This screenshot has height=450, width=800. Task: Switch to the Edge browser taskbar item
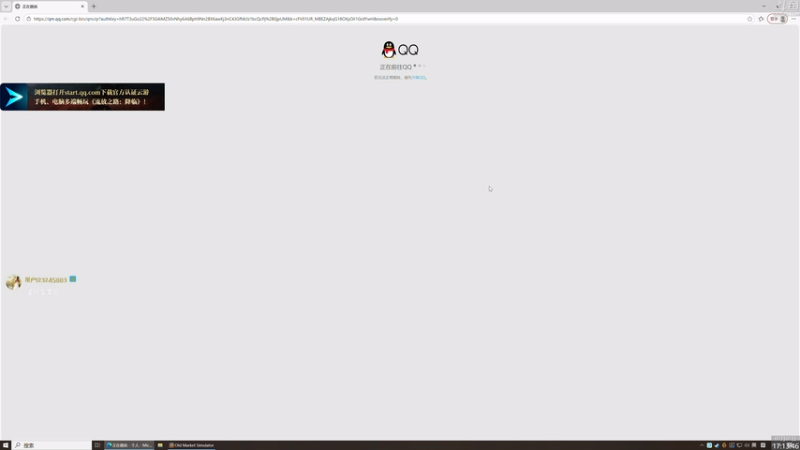pyautogui.click(x=129, y=445)
